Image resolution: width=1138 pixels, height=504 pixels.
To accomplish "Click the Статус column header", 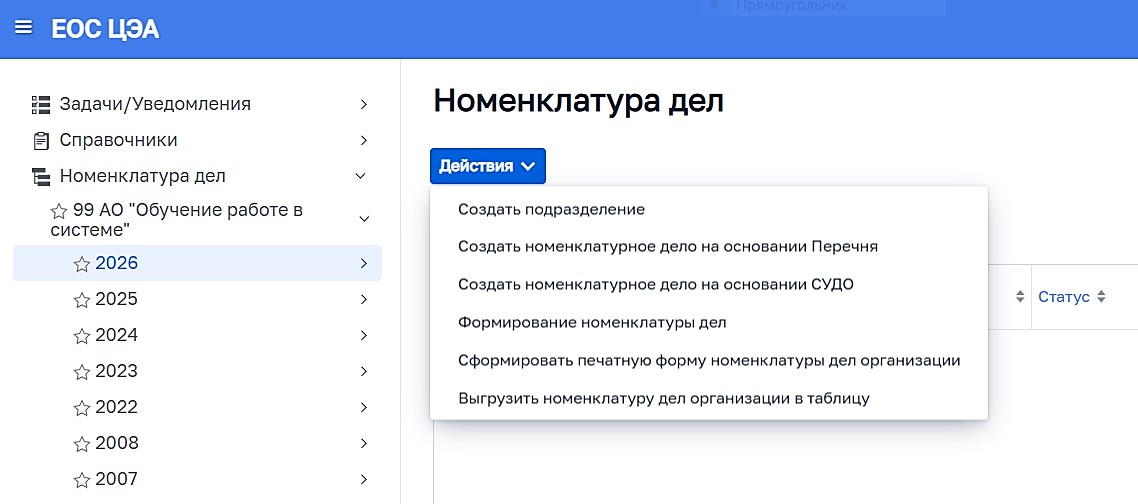I will tap(1064, 297).
